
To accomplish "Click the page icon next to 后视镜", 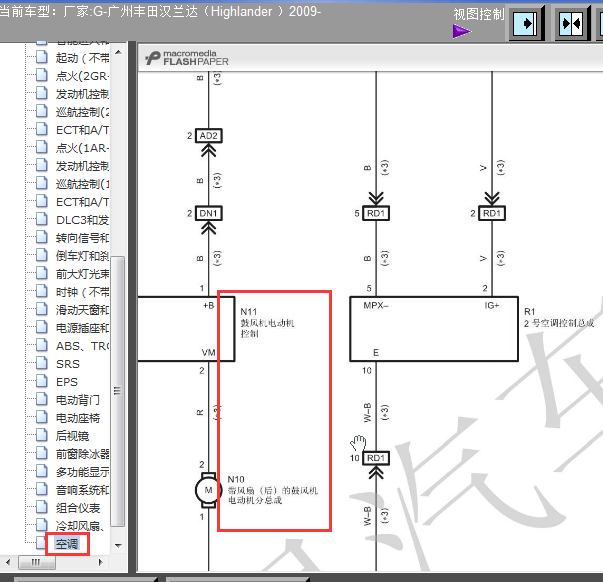I will (42, 436).
